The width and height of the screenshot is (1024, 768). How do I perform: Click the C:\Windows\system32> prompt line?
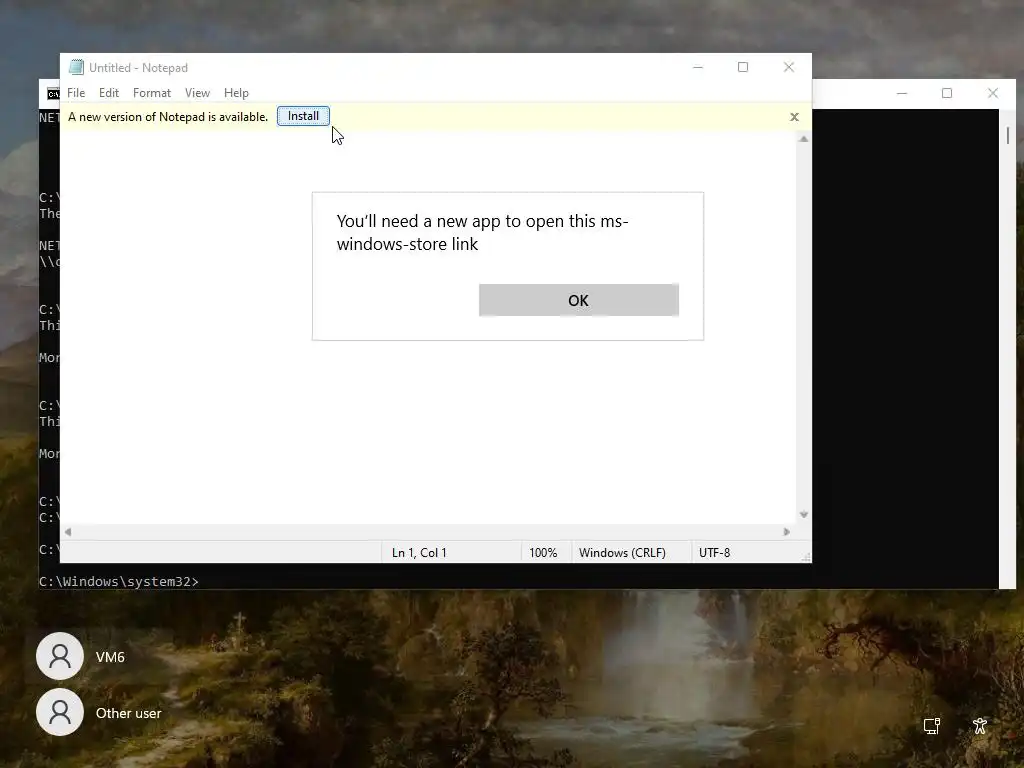click(x=118, y=581)
